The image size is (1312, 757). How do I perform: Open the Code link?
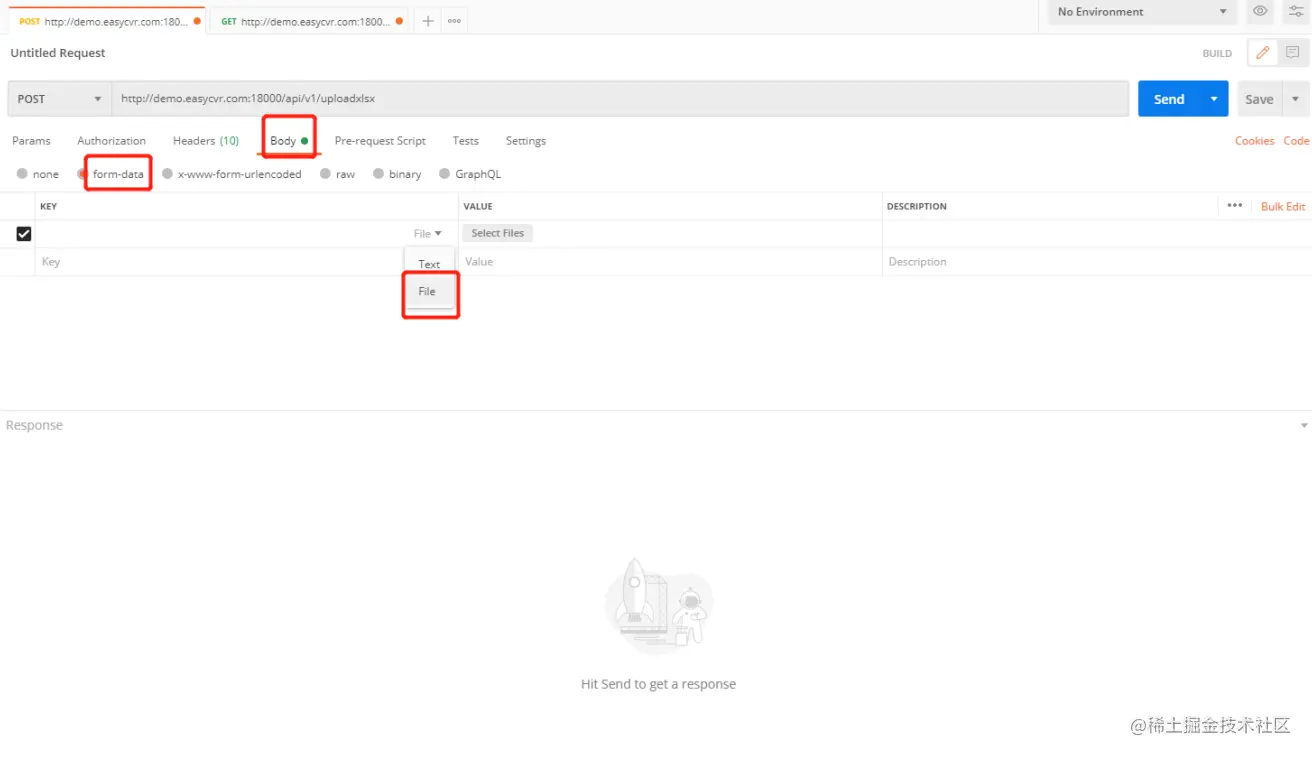pos(1296,141)
